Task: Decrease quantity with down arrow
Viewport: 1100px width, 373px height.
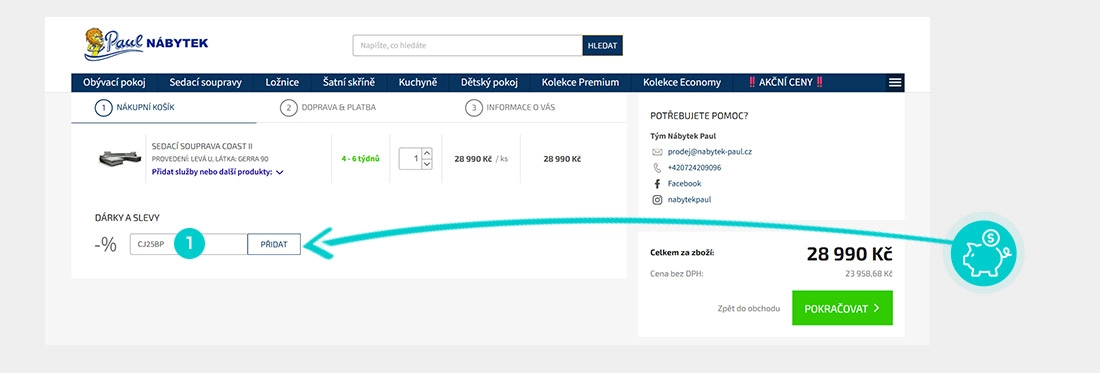Action: pyautogui.click(x=427, y=164)
